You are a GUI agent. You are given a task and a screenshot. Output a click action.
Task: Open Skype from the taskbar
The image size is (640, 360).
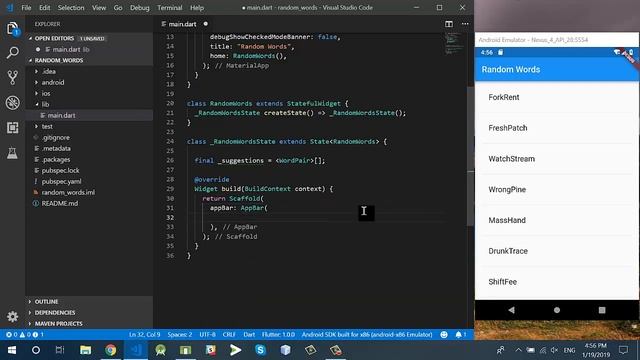point(260,350)
